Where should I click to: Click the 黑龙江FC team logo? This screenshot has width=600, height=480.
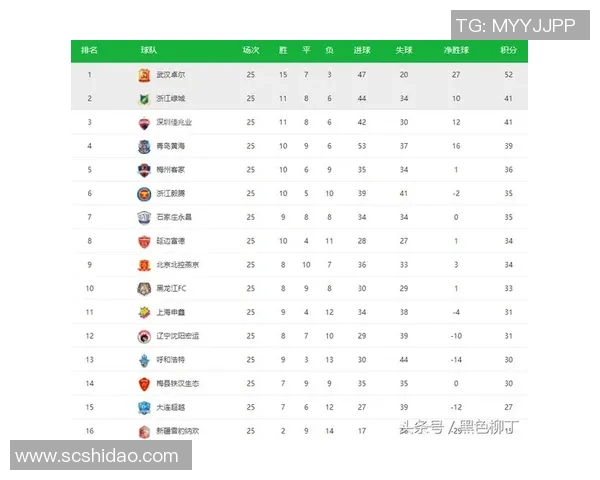[x=144, y=289]
